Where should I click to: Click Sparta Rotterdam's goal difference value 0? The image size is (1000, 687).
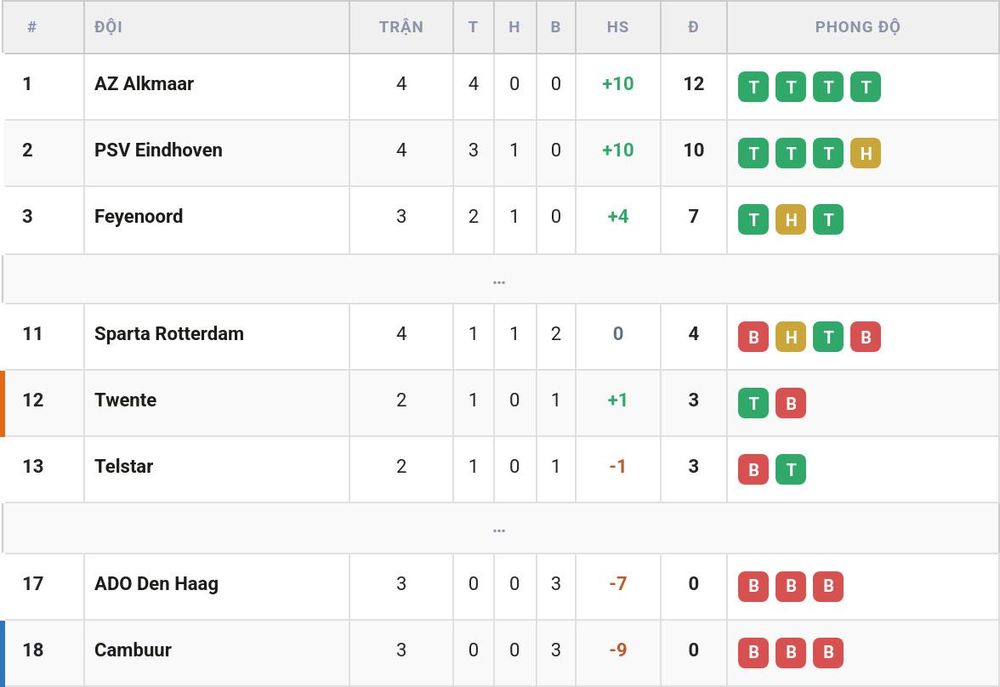point(618,334)
